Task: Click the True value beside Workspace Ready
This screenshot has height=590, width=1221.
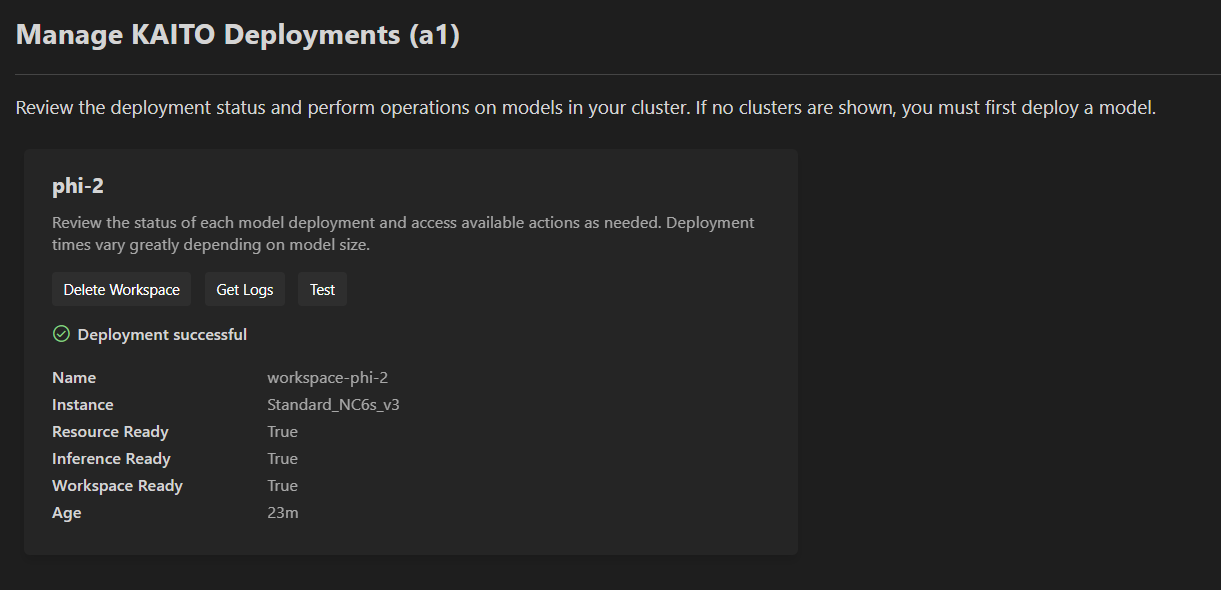Action: coord(283,486)
